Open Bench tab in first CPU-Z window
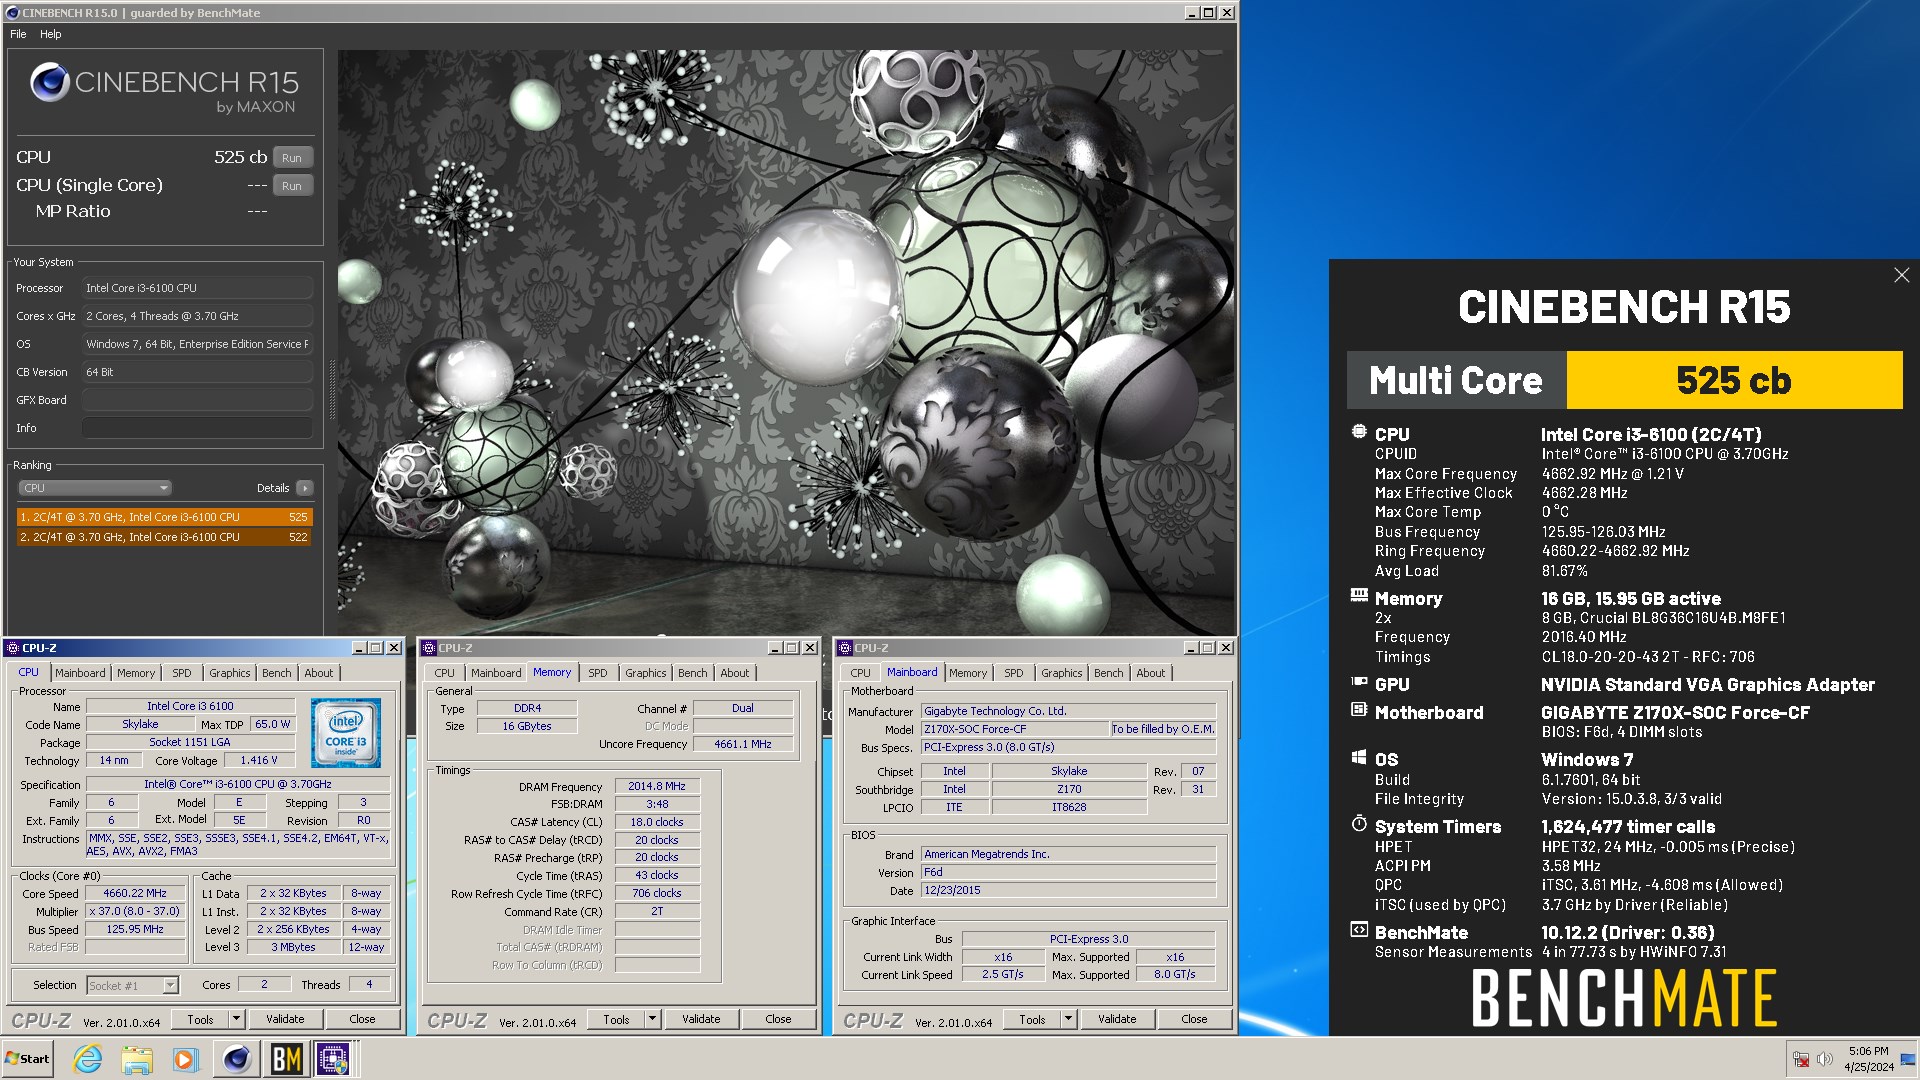The width and height of the screenshot is (1920, 1080). click(x=277, y=673)
